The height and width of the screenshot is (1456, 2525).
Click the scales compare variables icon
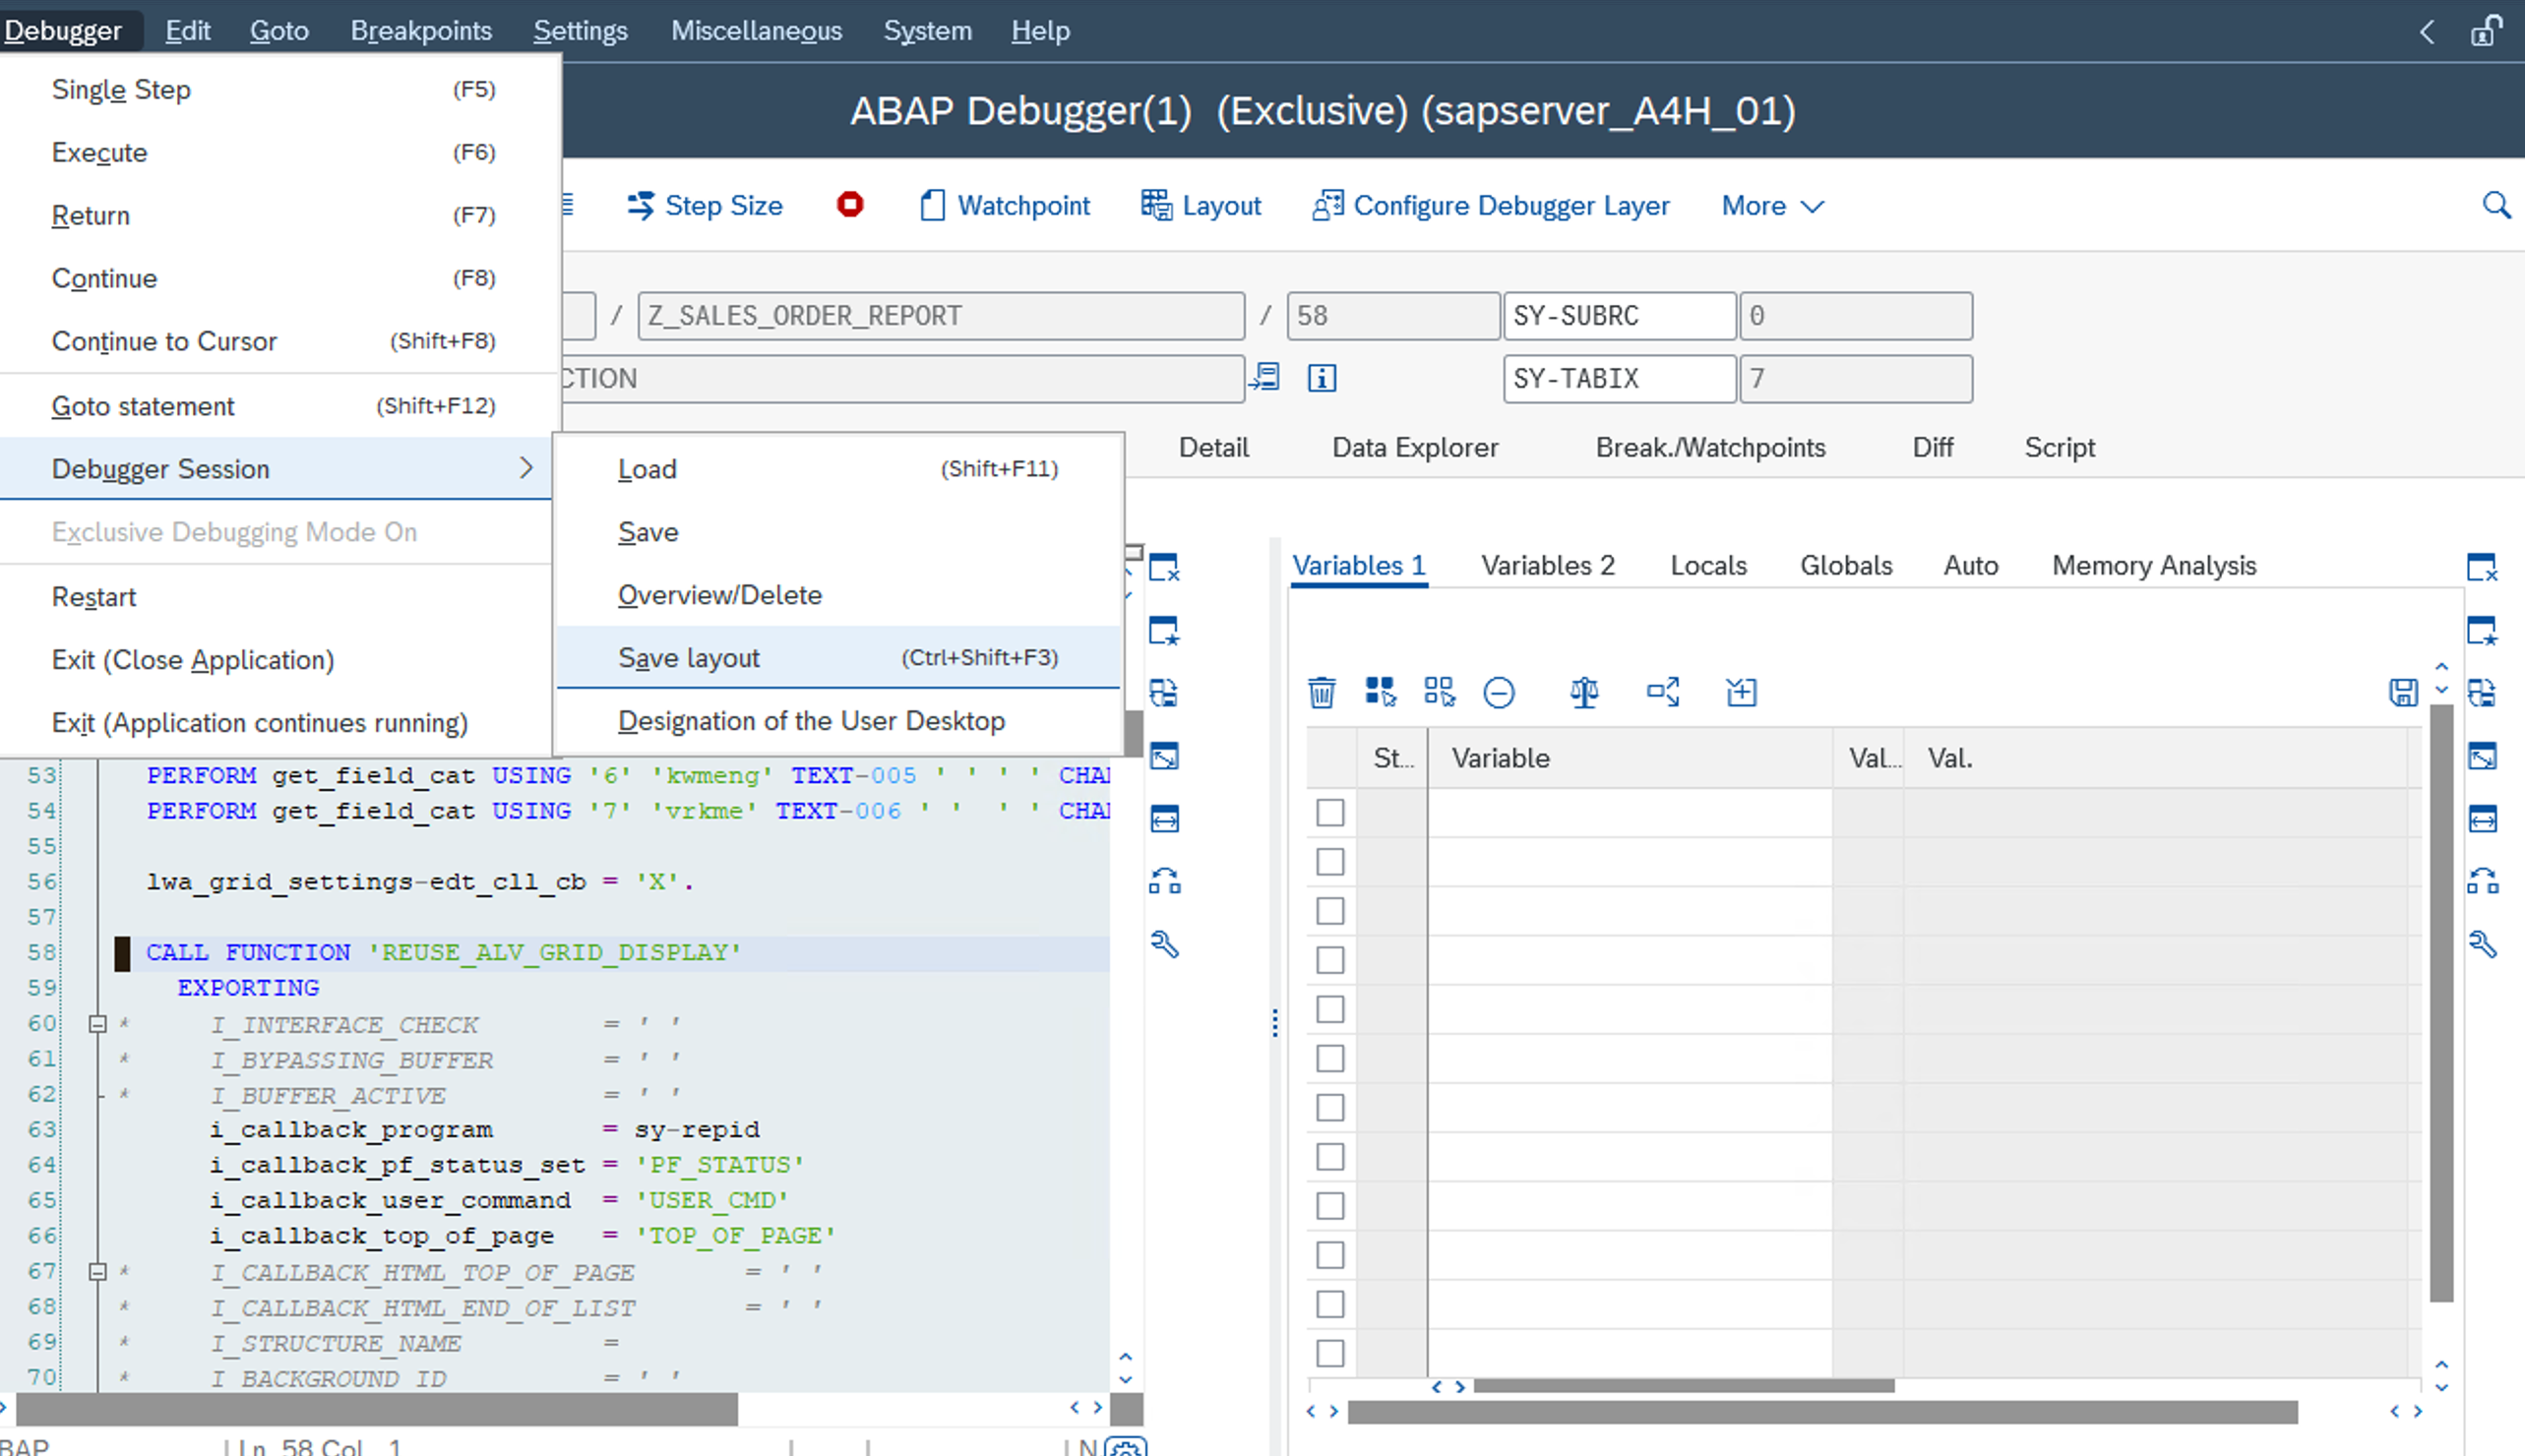click(x=1584, y=692)
